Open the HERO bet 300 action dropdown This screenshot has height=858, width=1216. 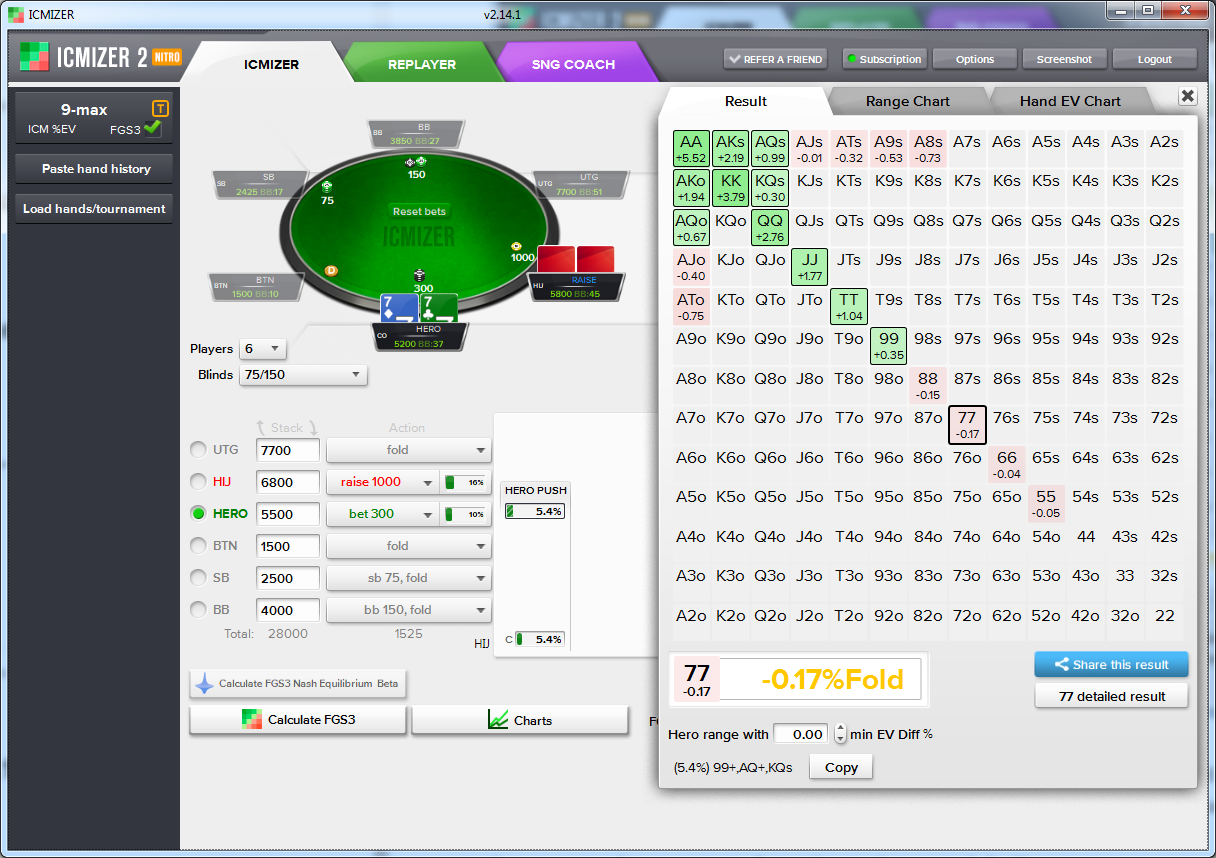[383, 514]
